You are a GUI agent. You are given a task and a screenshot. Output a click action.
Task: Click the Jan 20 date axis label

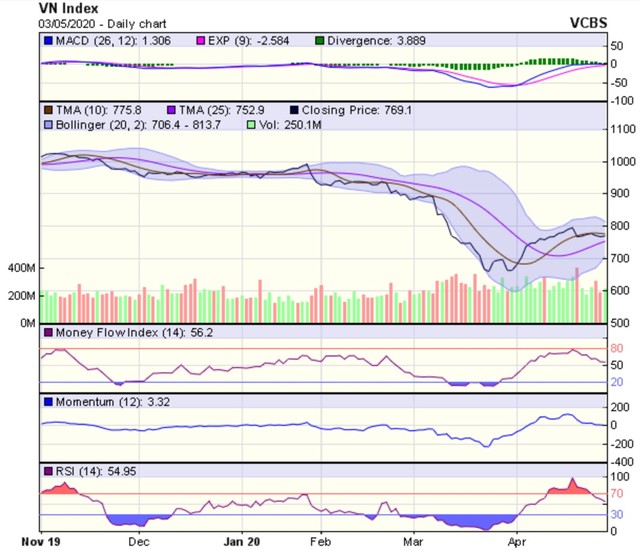[x=243, y=540]
